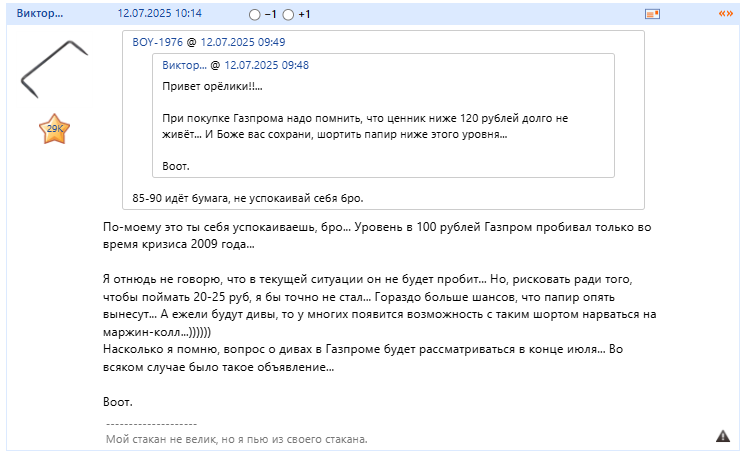Click the closing 'Воот.' in the main post
Viewport: 743px width, 453px height.
pyautogui.click(x=118, y=402)
